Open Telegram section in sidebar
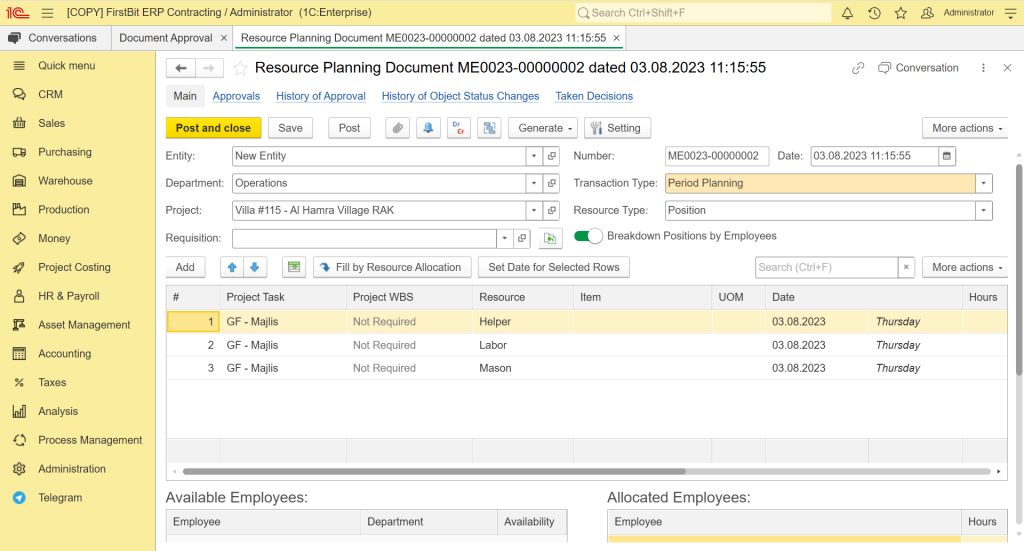Image resolution: width=1024 pixels, height=551 pixels. click(60, 497)
